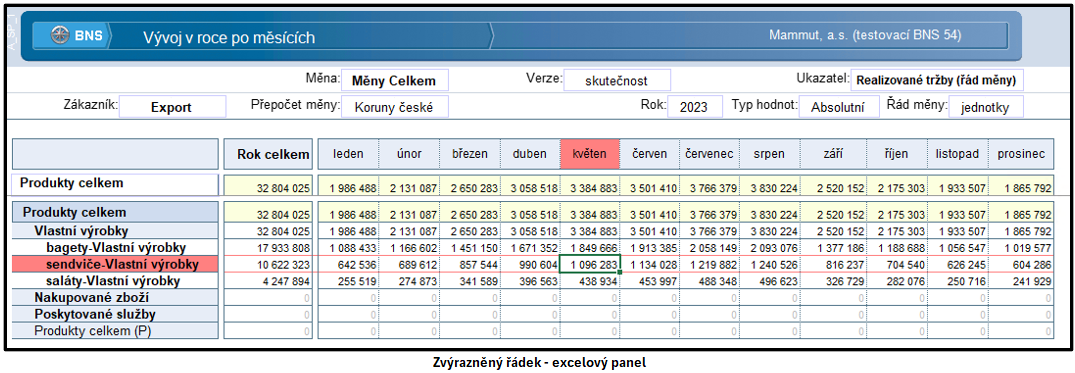Screen dimensions: 1075x373
Task: Click the BNS logo icon
Action: click(61, 36)
